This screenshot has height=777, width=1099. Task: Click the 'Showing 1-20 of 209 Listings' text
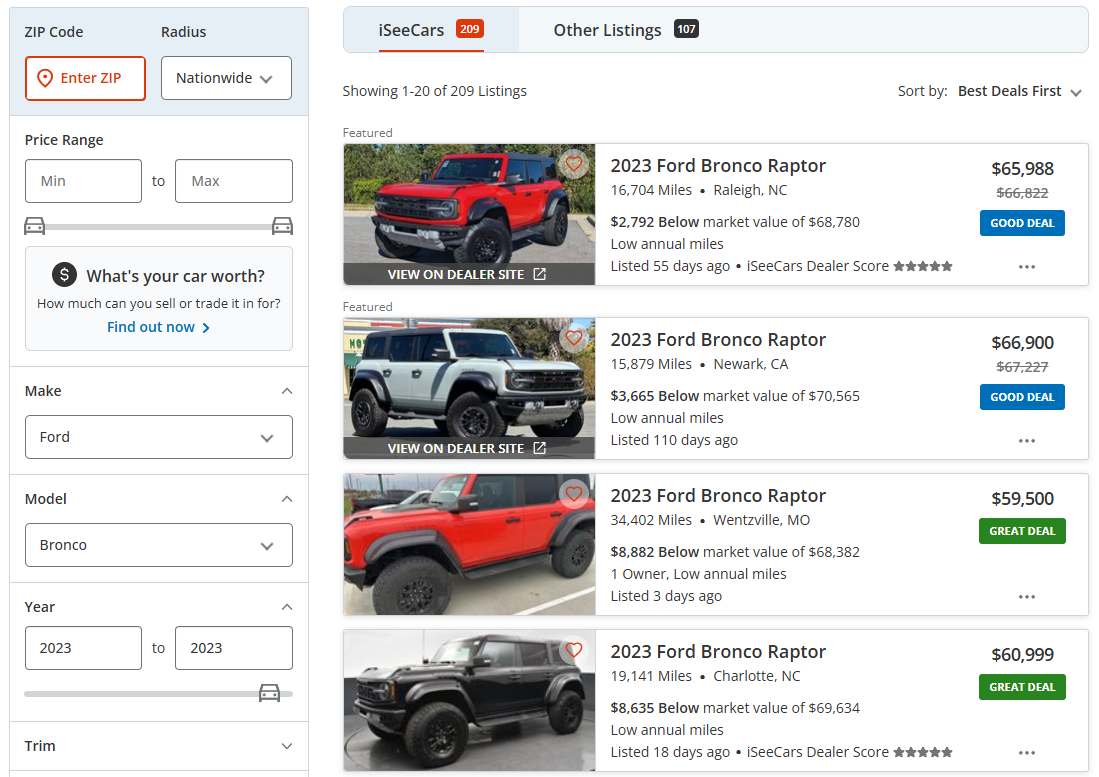(435, 91)
